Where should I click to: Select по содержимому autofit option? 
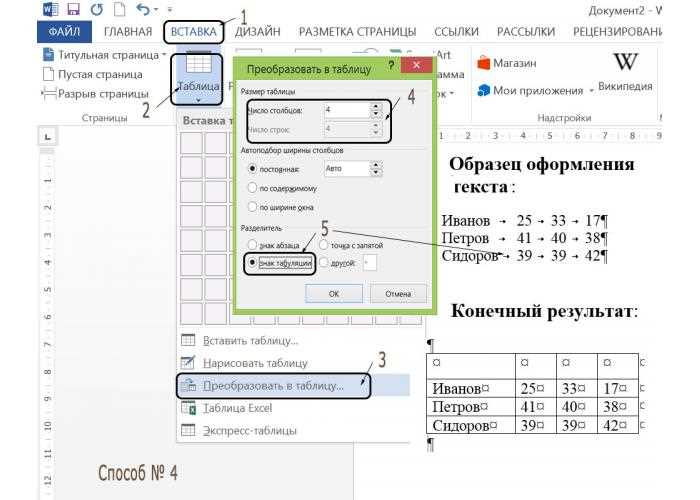click(252, 188)
